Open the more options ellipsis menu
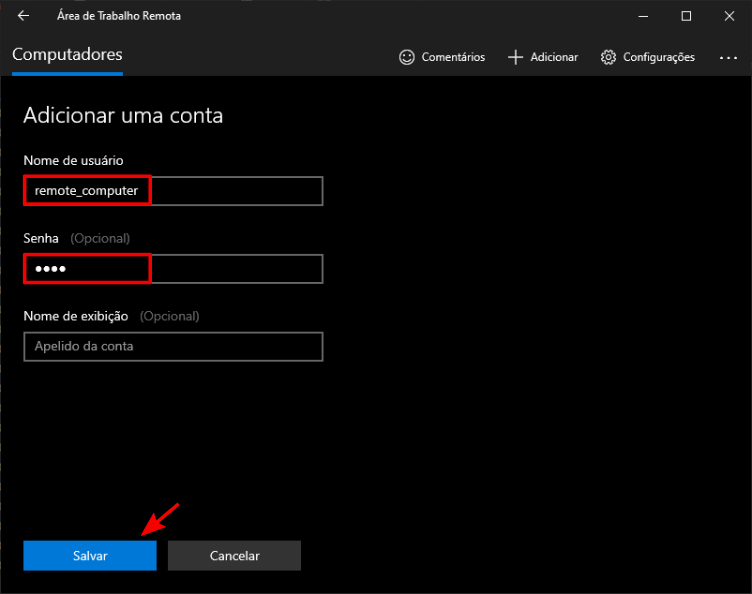 [x=728, y=58]
